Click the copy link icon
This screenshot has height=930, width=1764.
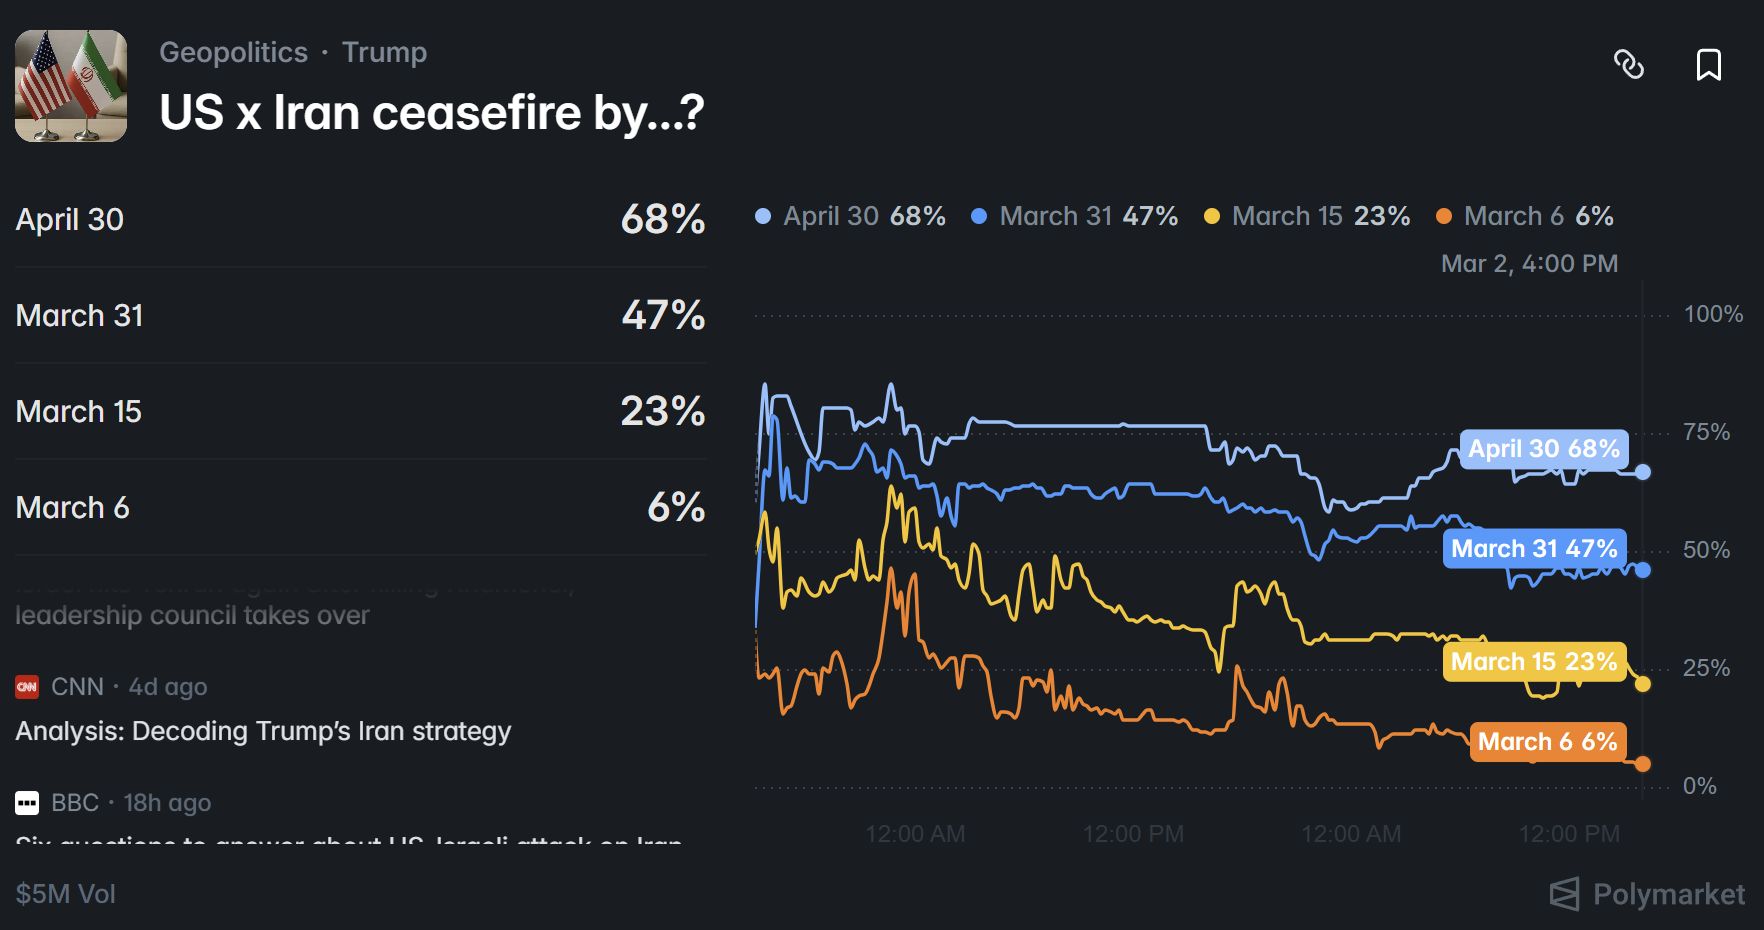click(1629, 65)
